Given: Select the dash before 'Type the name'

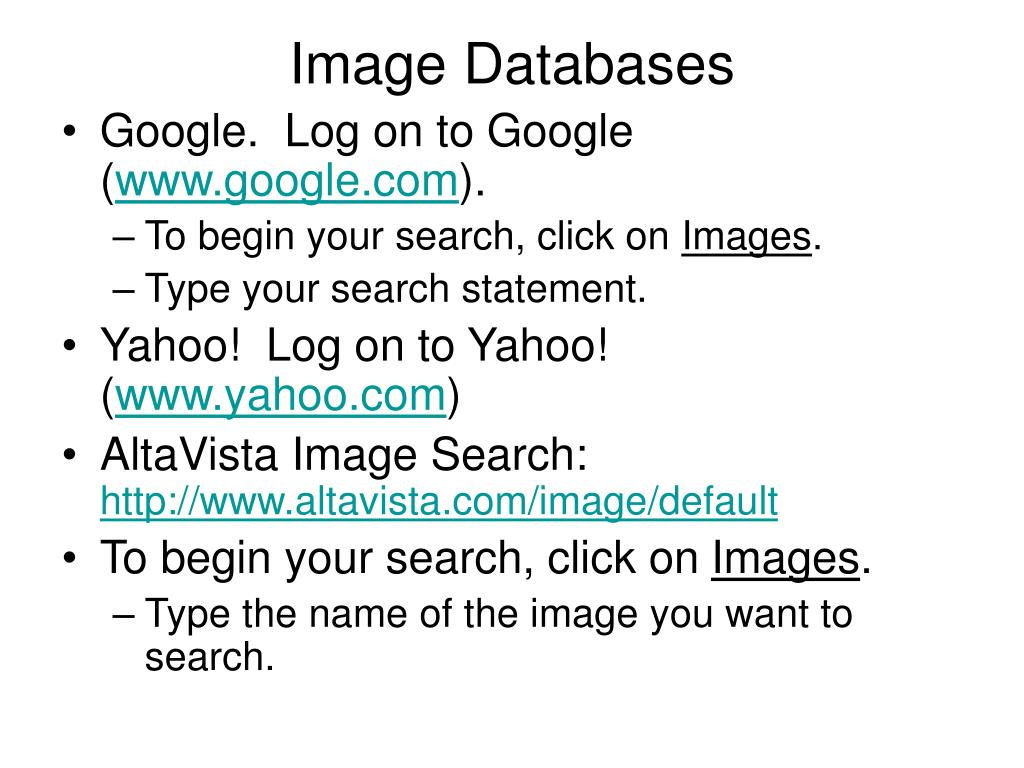Looking at the screenshot, I should [123, 616].
